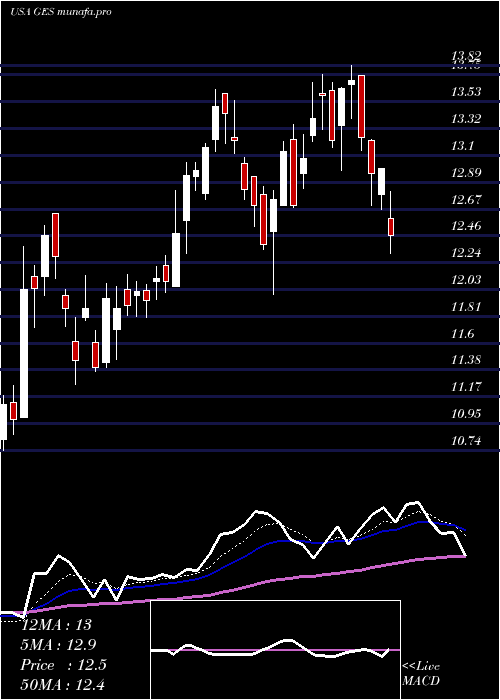
Task: Click the '50MA : 12.4' legend value
Action: click(63, 685)
